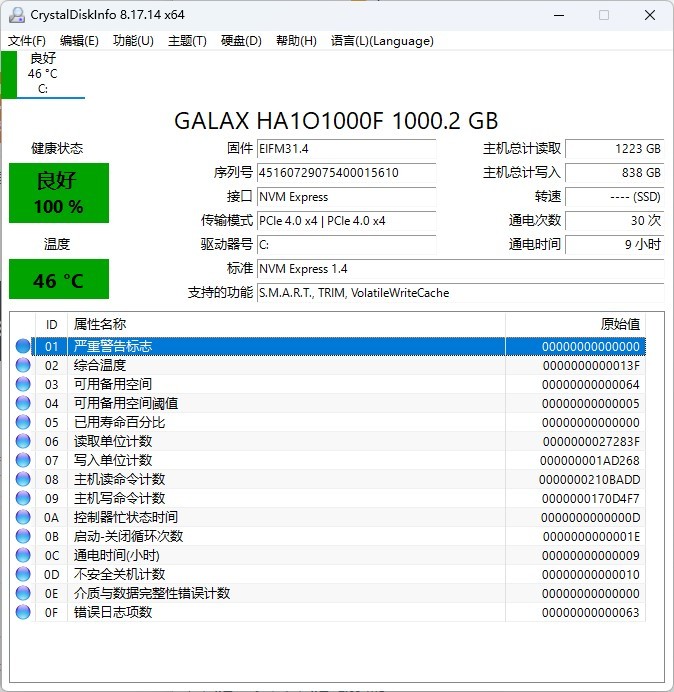674x692 pixels.
Task: Select the 综合温度 attribute row
Action: 328,365
